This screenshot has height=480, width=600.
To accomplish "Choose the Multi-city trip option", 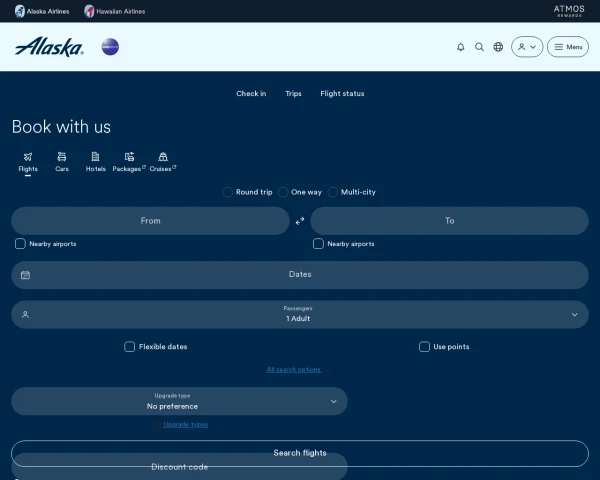I will coord(334,192).
